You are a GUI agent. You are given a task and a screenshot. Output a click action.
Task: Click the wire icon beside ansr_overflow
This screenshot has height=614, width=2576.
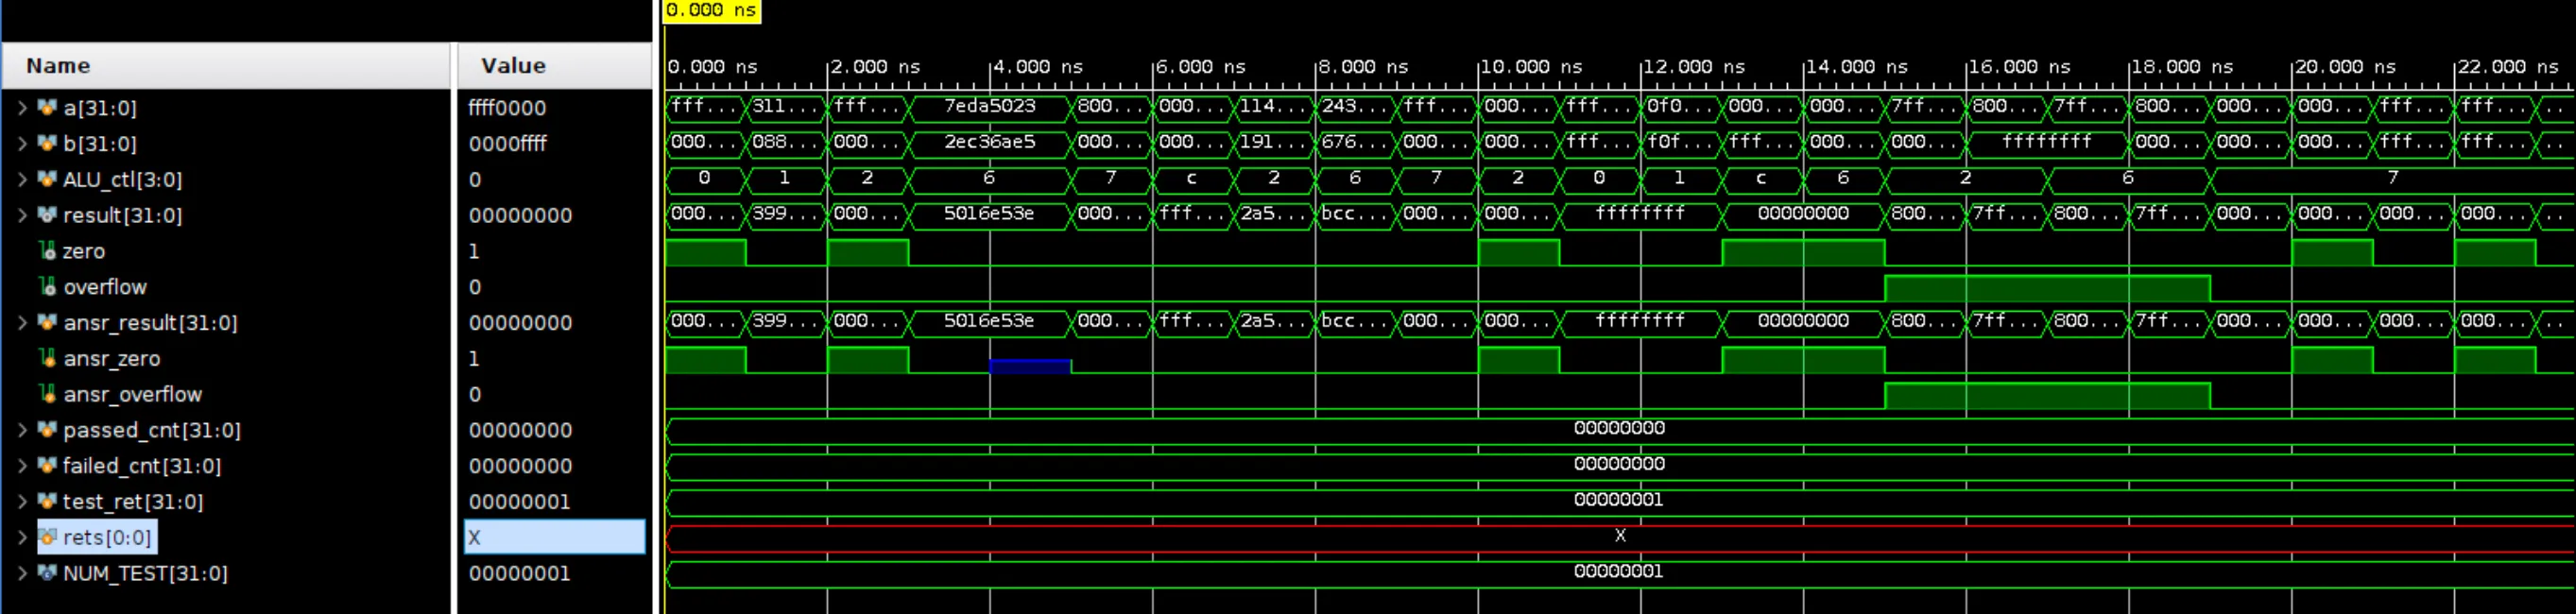point(47,394)
